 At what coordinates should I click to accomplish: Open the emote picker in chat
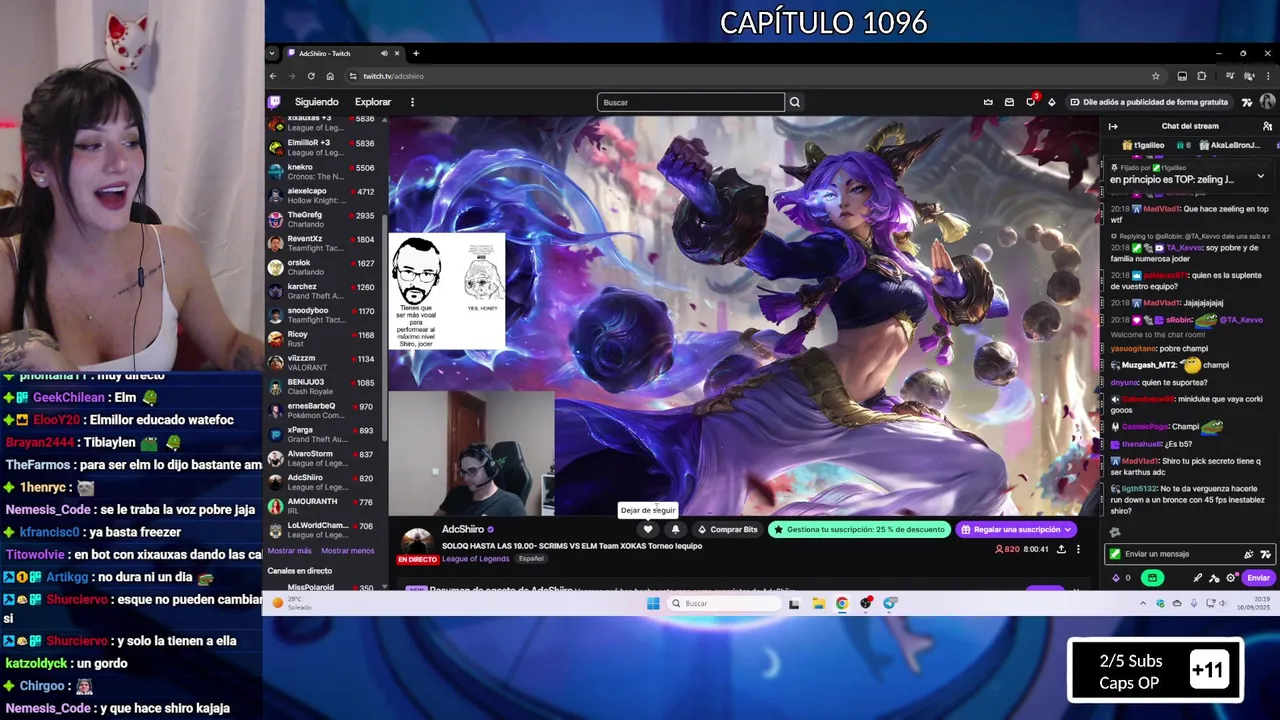coord(1265,554)
